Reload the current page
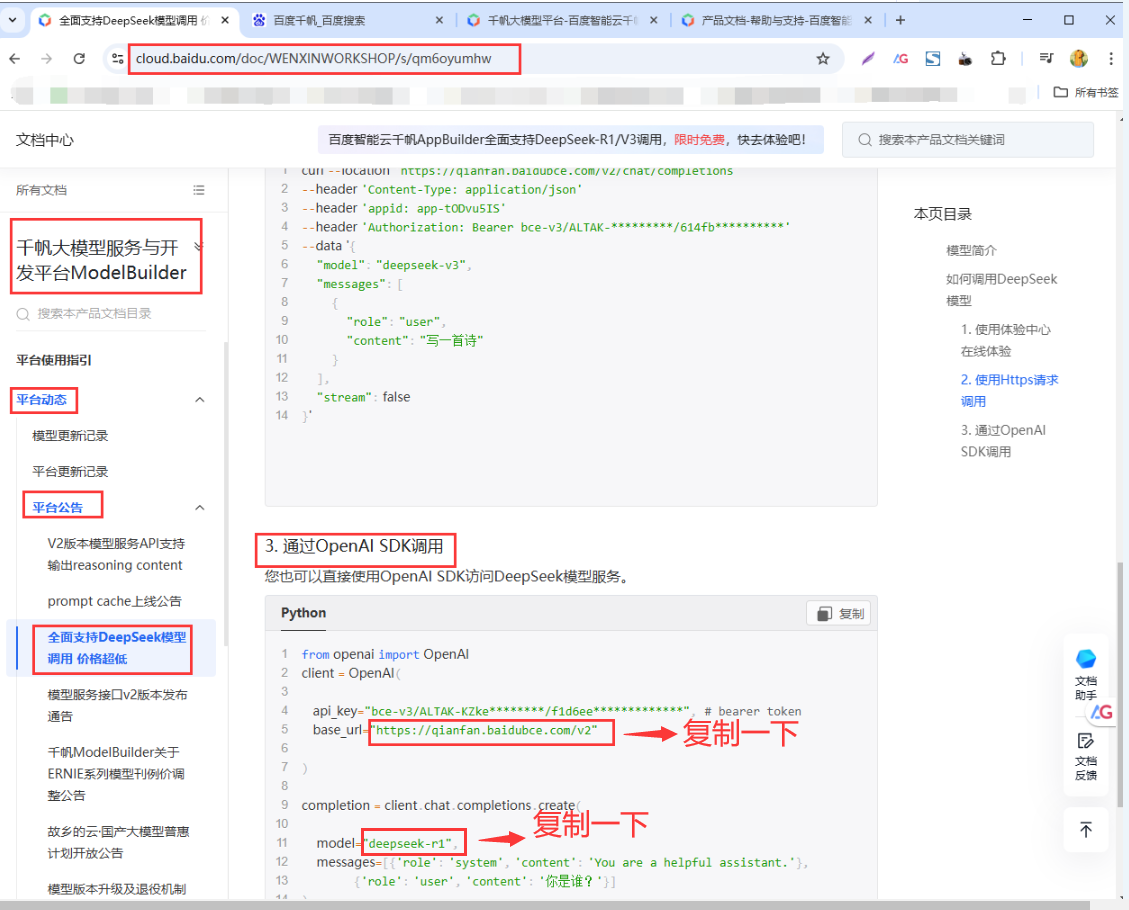Viewport: 1129px width, 910px height. click(x=79, y=59)
